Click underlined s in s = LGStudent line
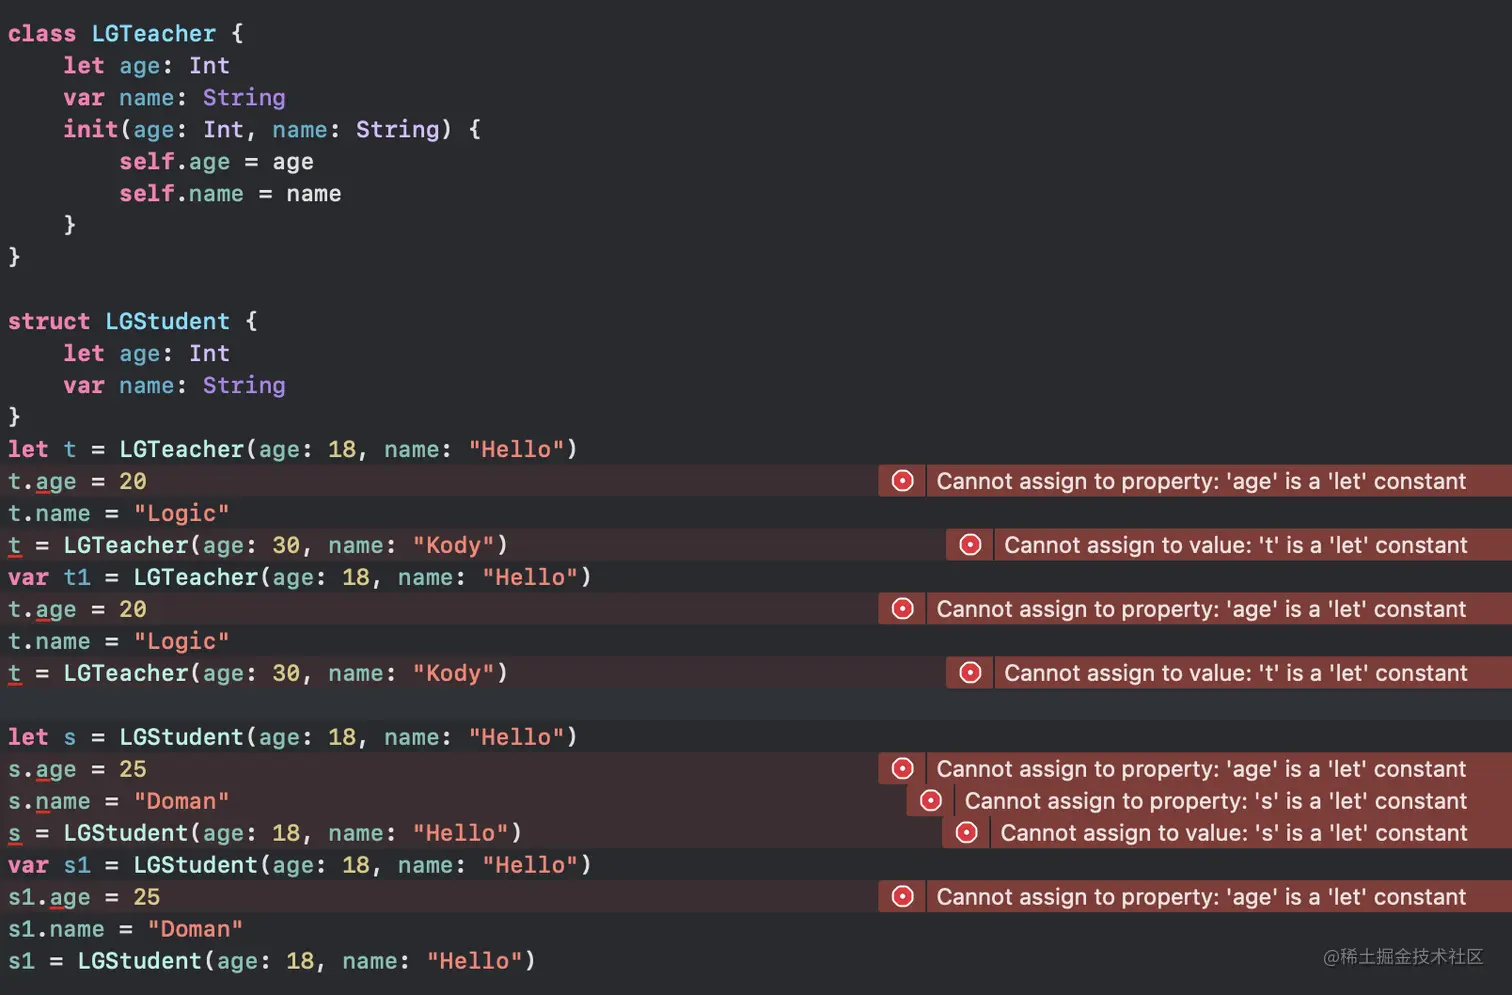The width and height of the screenshot is (1512, 995). tap(14, 834)
